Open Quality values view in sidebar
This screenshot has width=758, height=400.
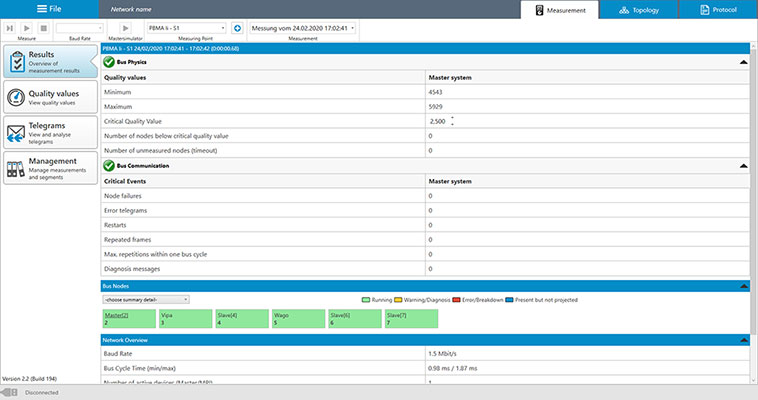50,97
